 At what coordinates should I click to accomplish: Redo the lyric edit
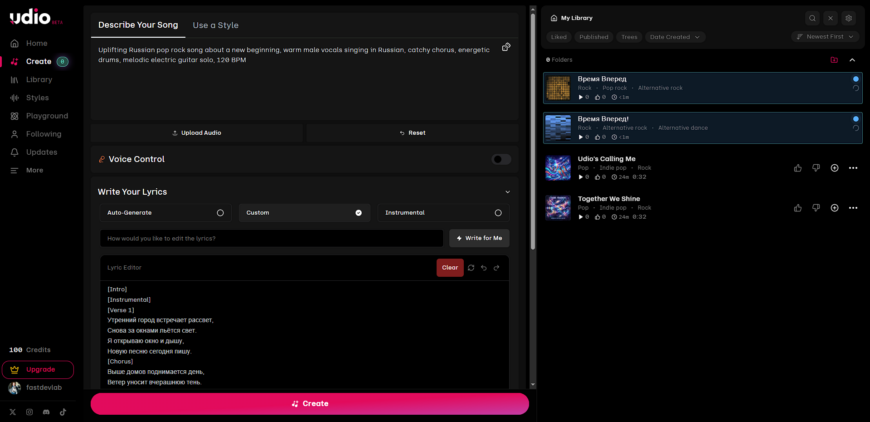[x=497, y=268]
